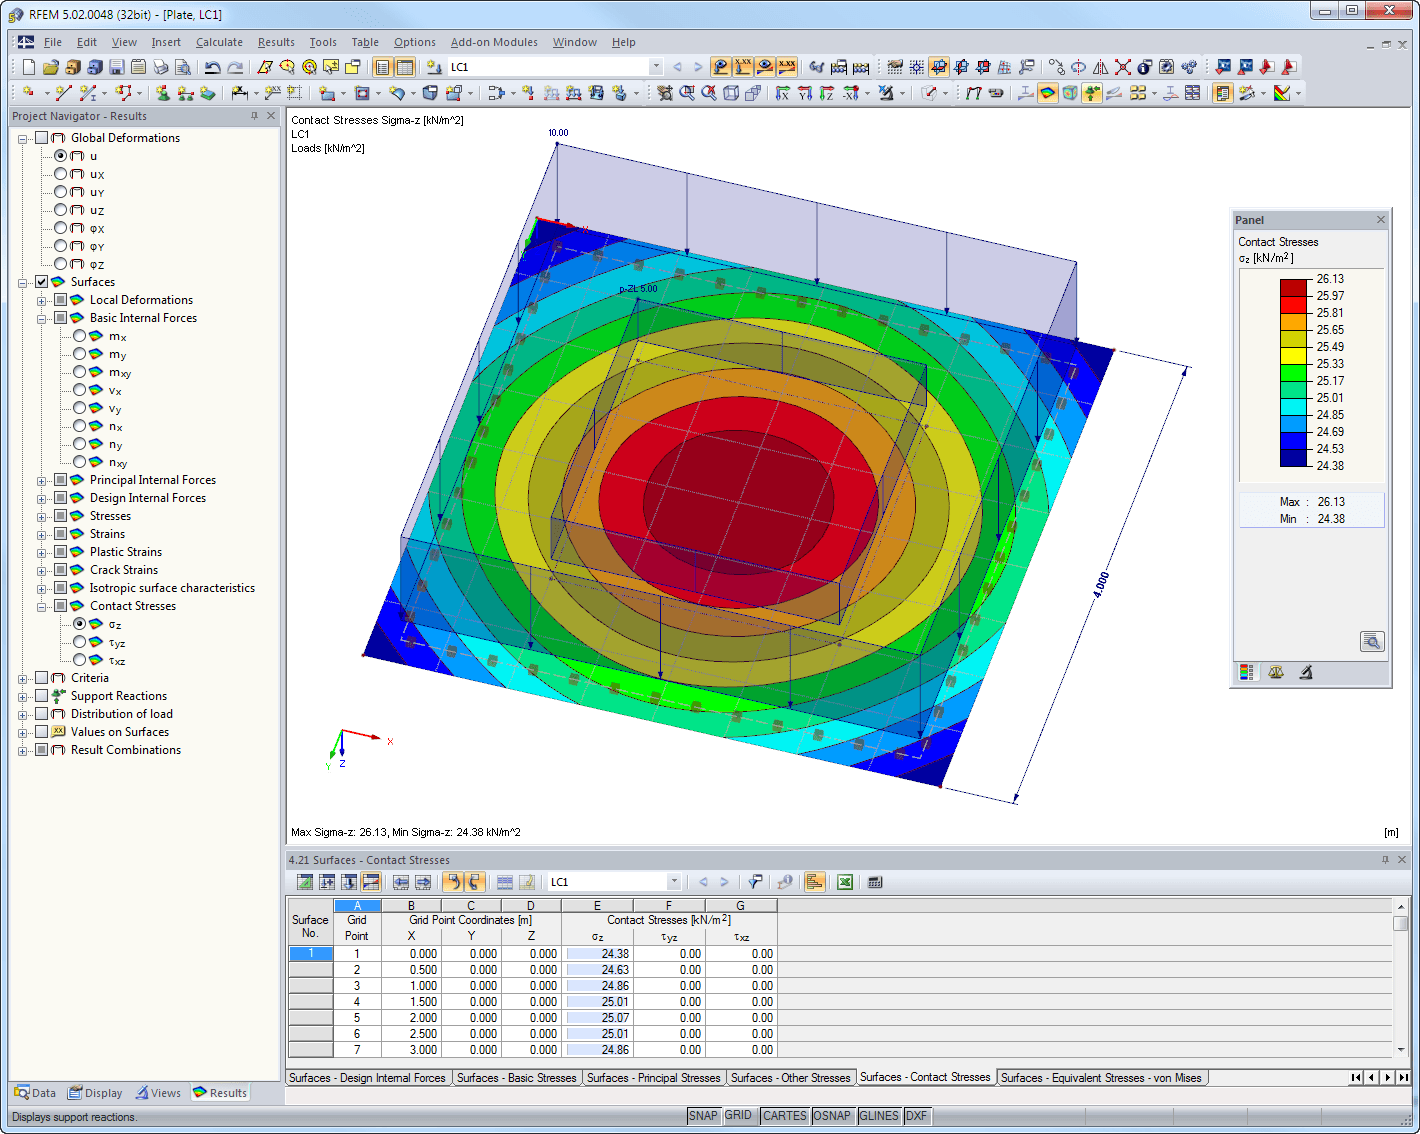Switch to Surfaces - Equivalent Stresses - von Mises tab
Screen dimensions: 1420x1134
(1101, 1078)
